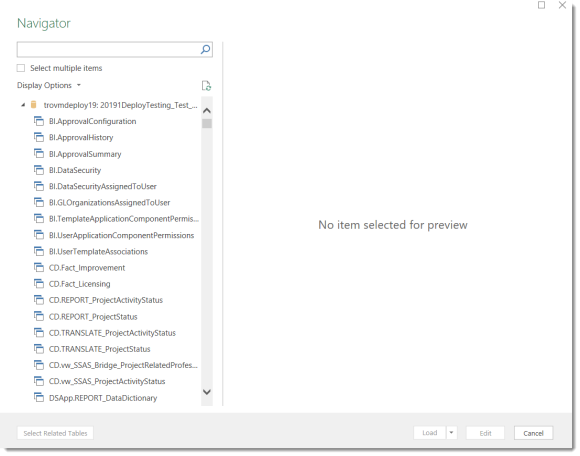
Task: Collapse the trovmdeploy19 database node
Action: click(x=23, y=105)
